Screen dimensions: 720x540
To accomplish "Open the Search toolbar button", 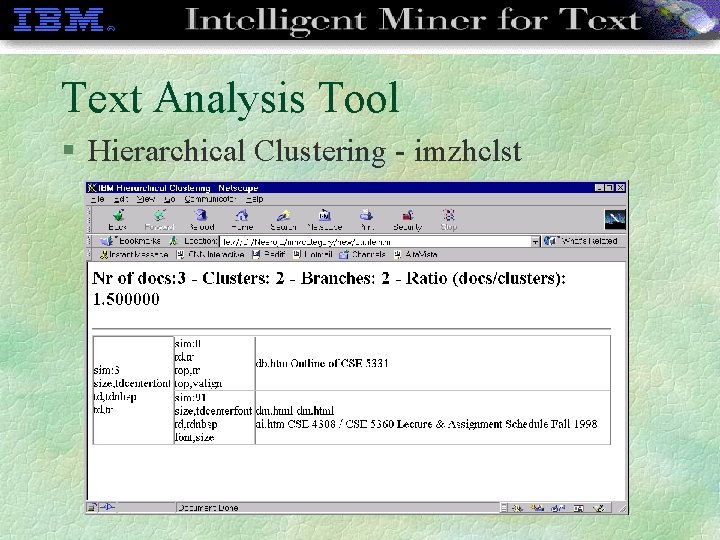I will (283, 219).
